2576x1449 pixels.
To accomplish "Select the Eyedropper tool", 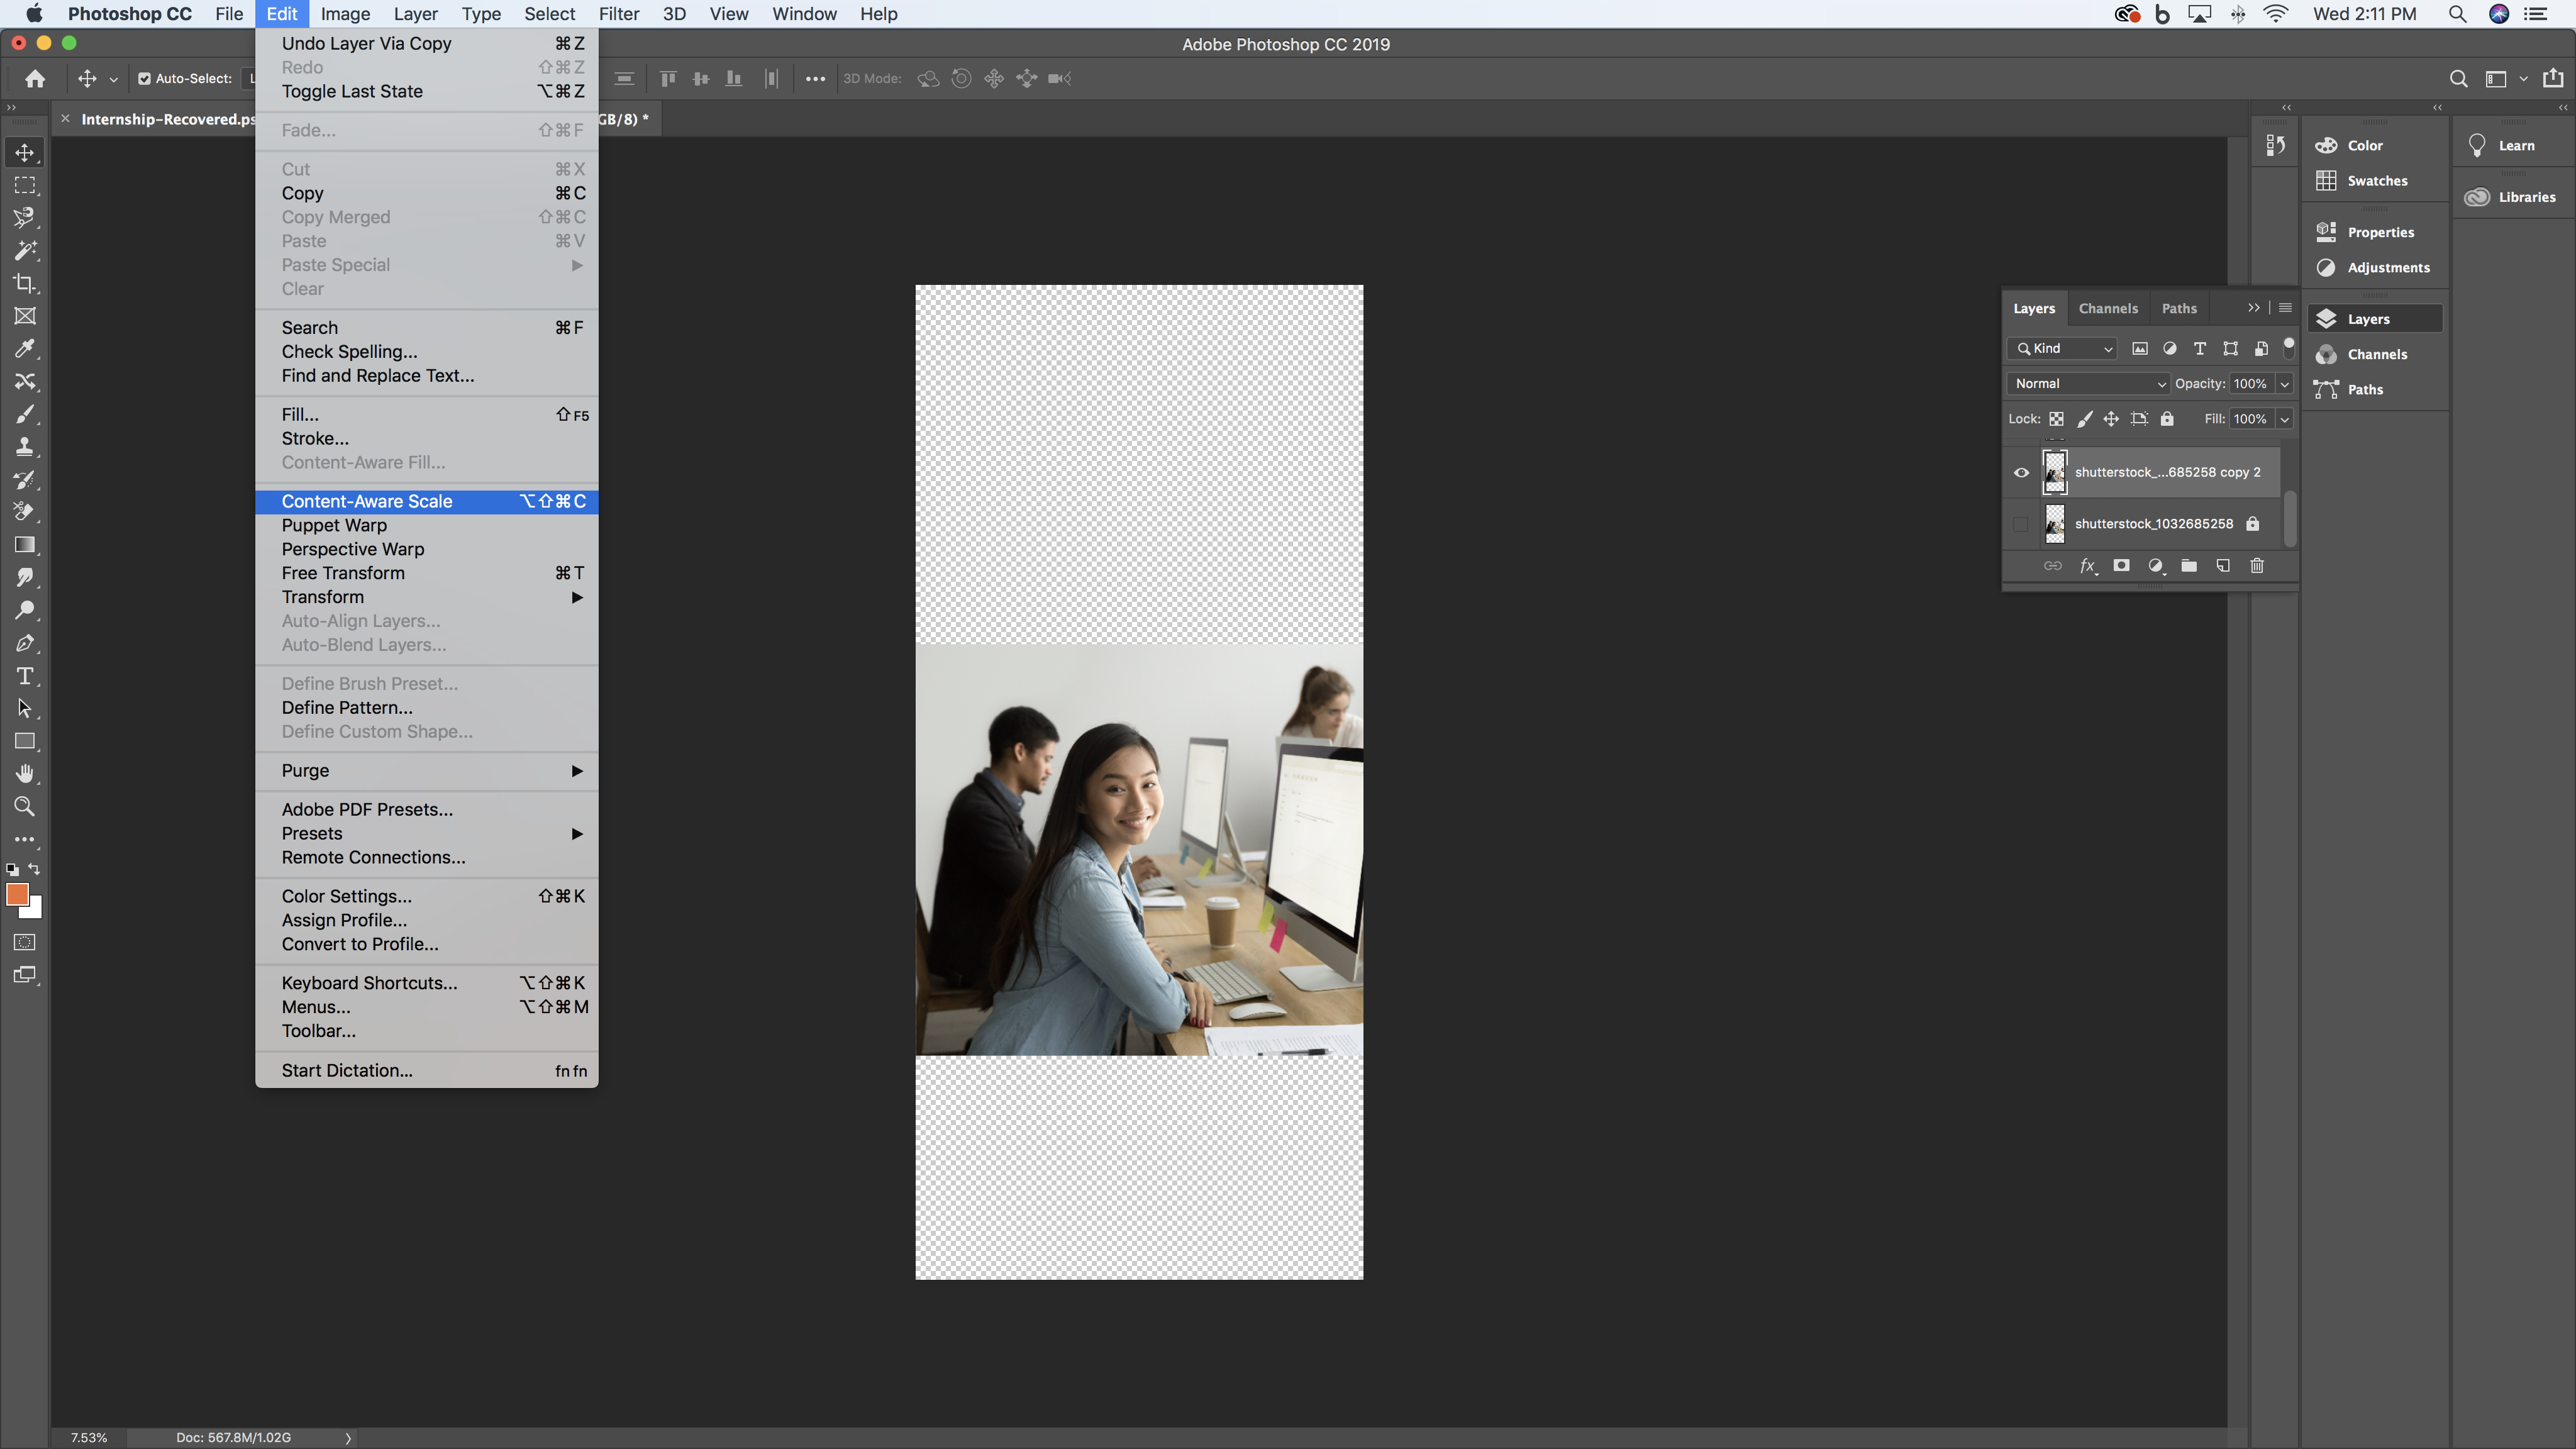I will click(x=25, y=348).
